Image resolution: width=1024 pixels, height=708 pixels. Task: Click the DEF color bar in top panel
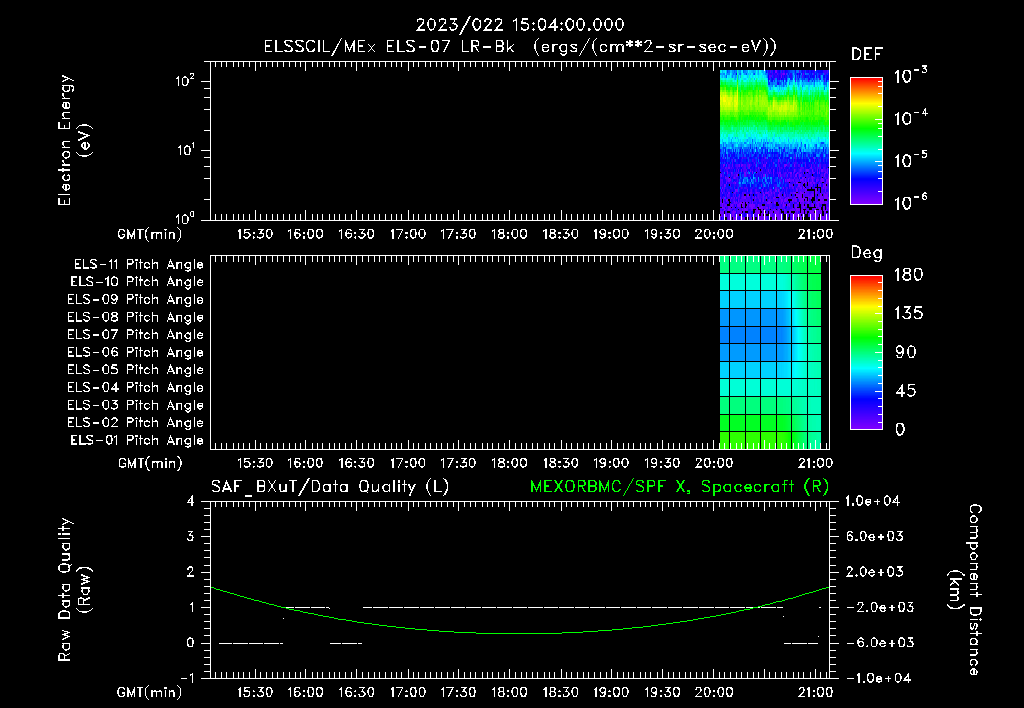[x=866, y=140]
